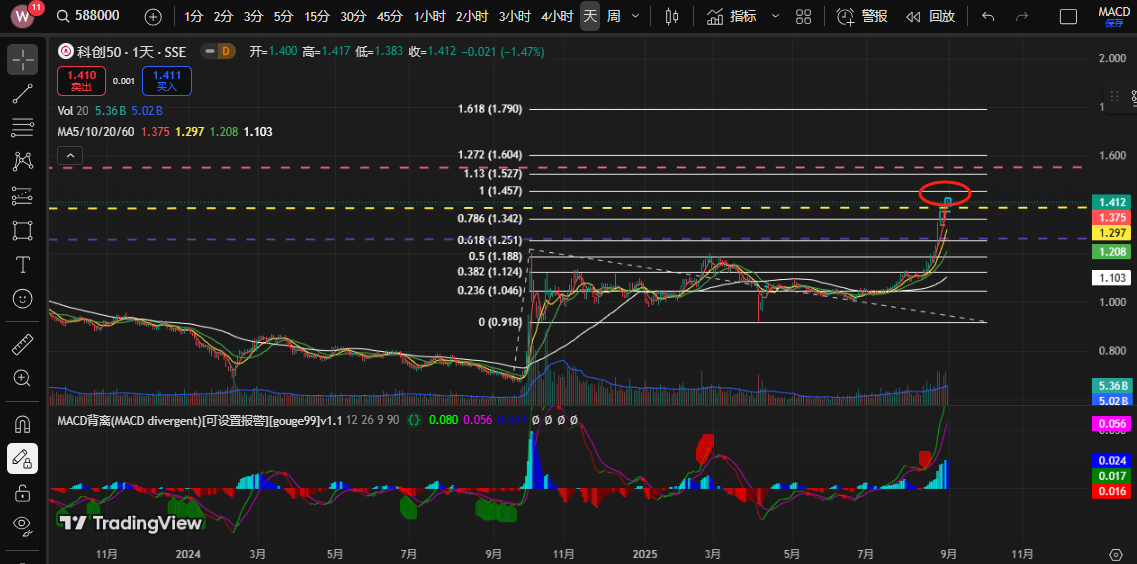Switch to the 1小时 timeframe
Viewport: 1137px width, 564px height.
(x=429, y=16)
